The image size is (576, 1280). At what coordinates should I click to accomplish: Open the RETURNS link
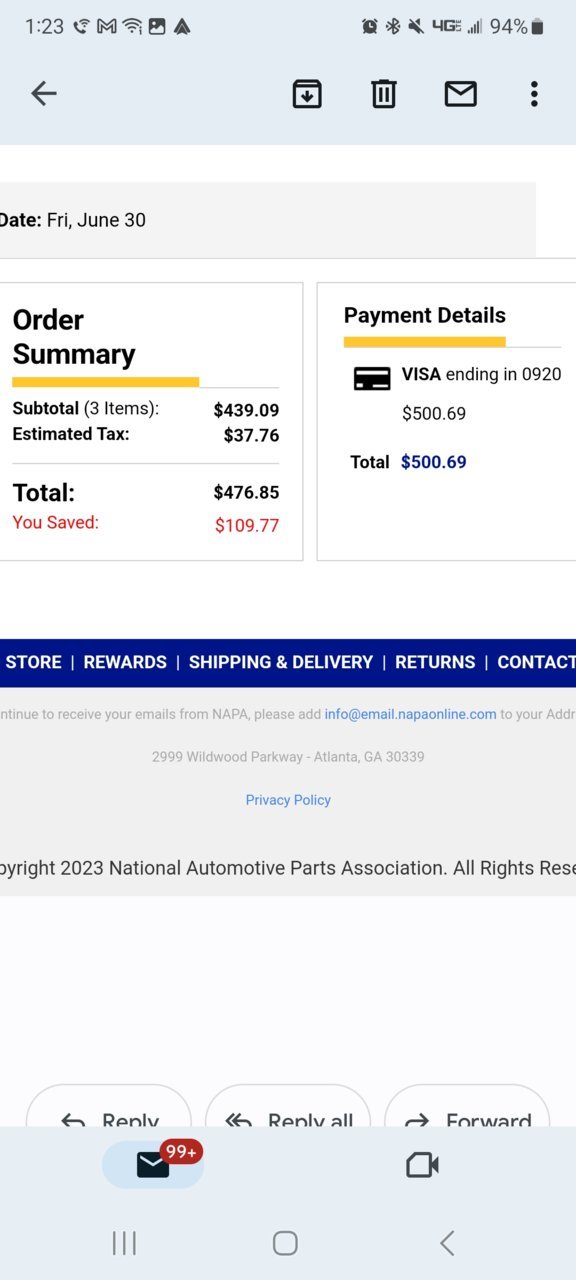(435, 662)
